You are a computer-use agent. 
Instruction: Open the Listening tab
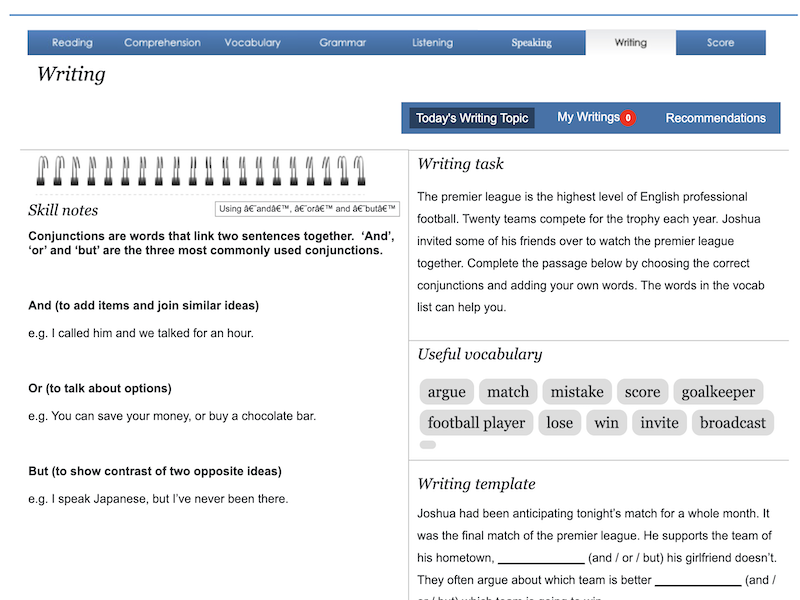(432, 43)
